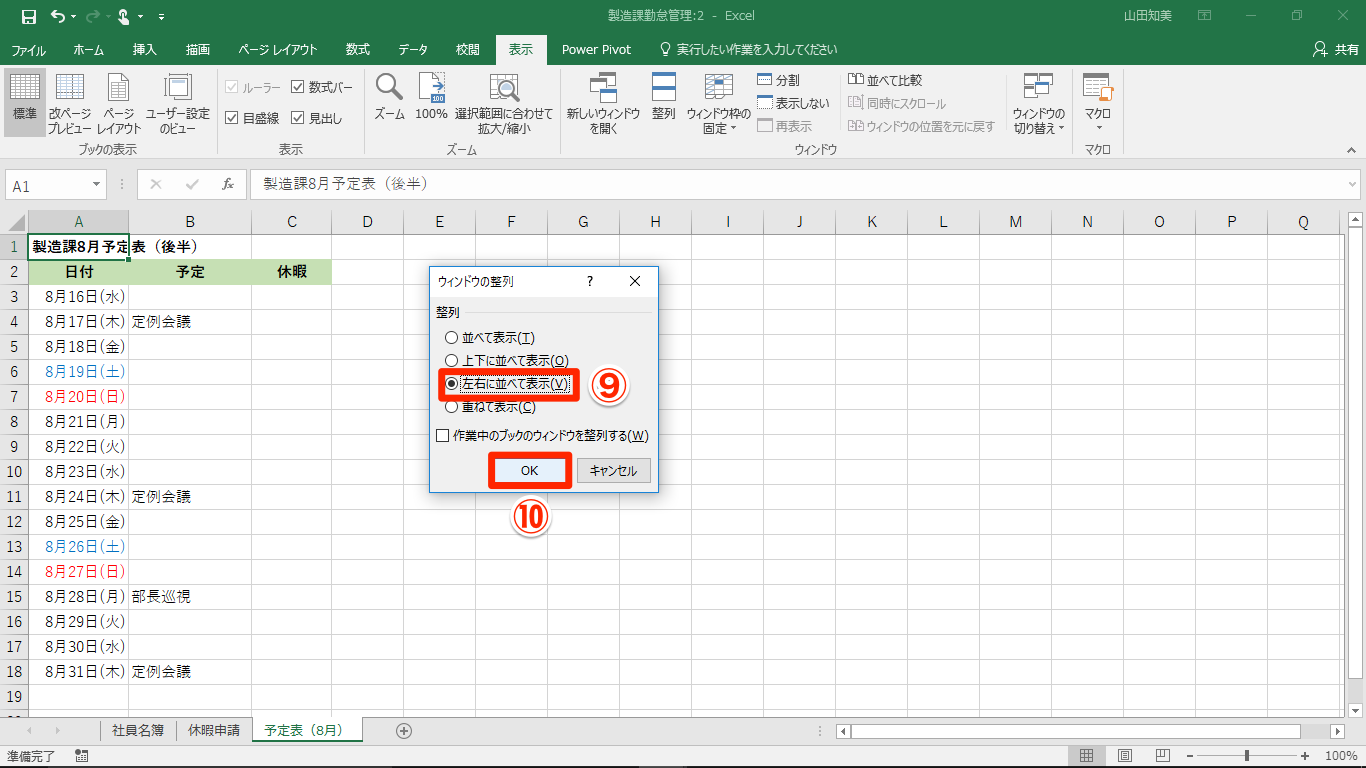Click OK in the Arrange Windows dialog
The height and width of the screenshot is (768, 1366).
point(530,470)
